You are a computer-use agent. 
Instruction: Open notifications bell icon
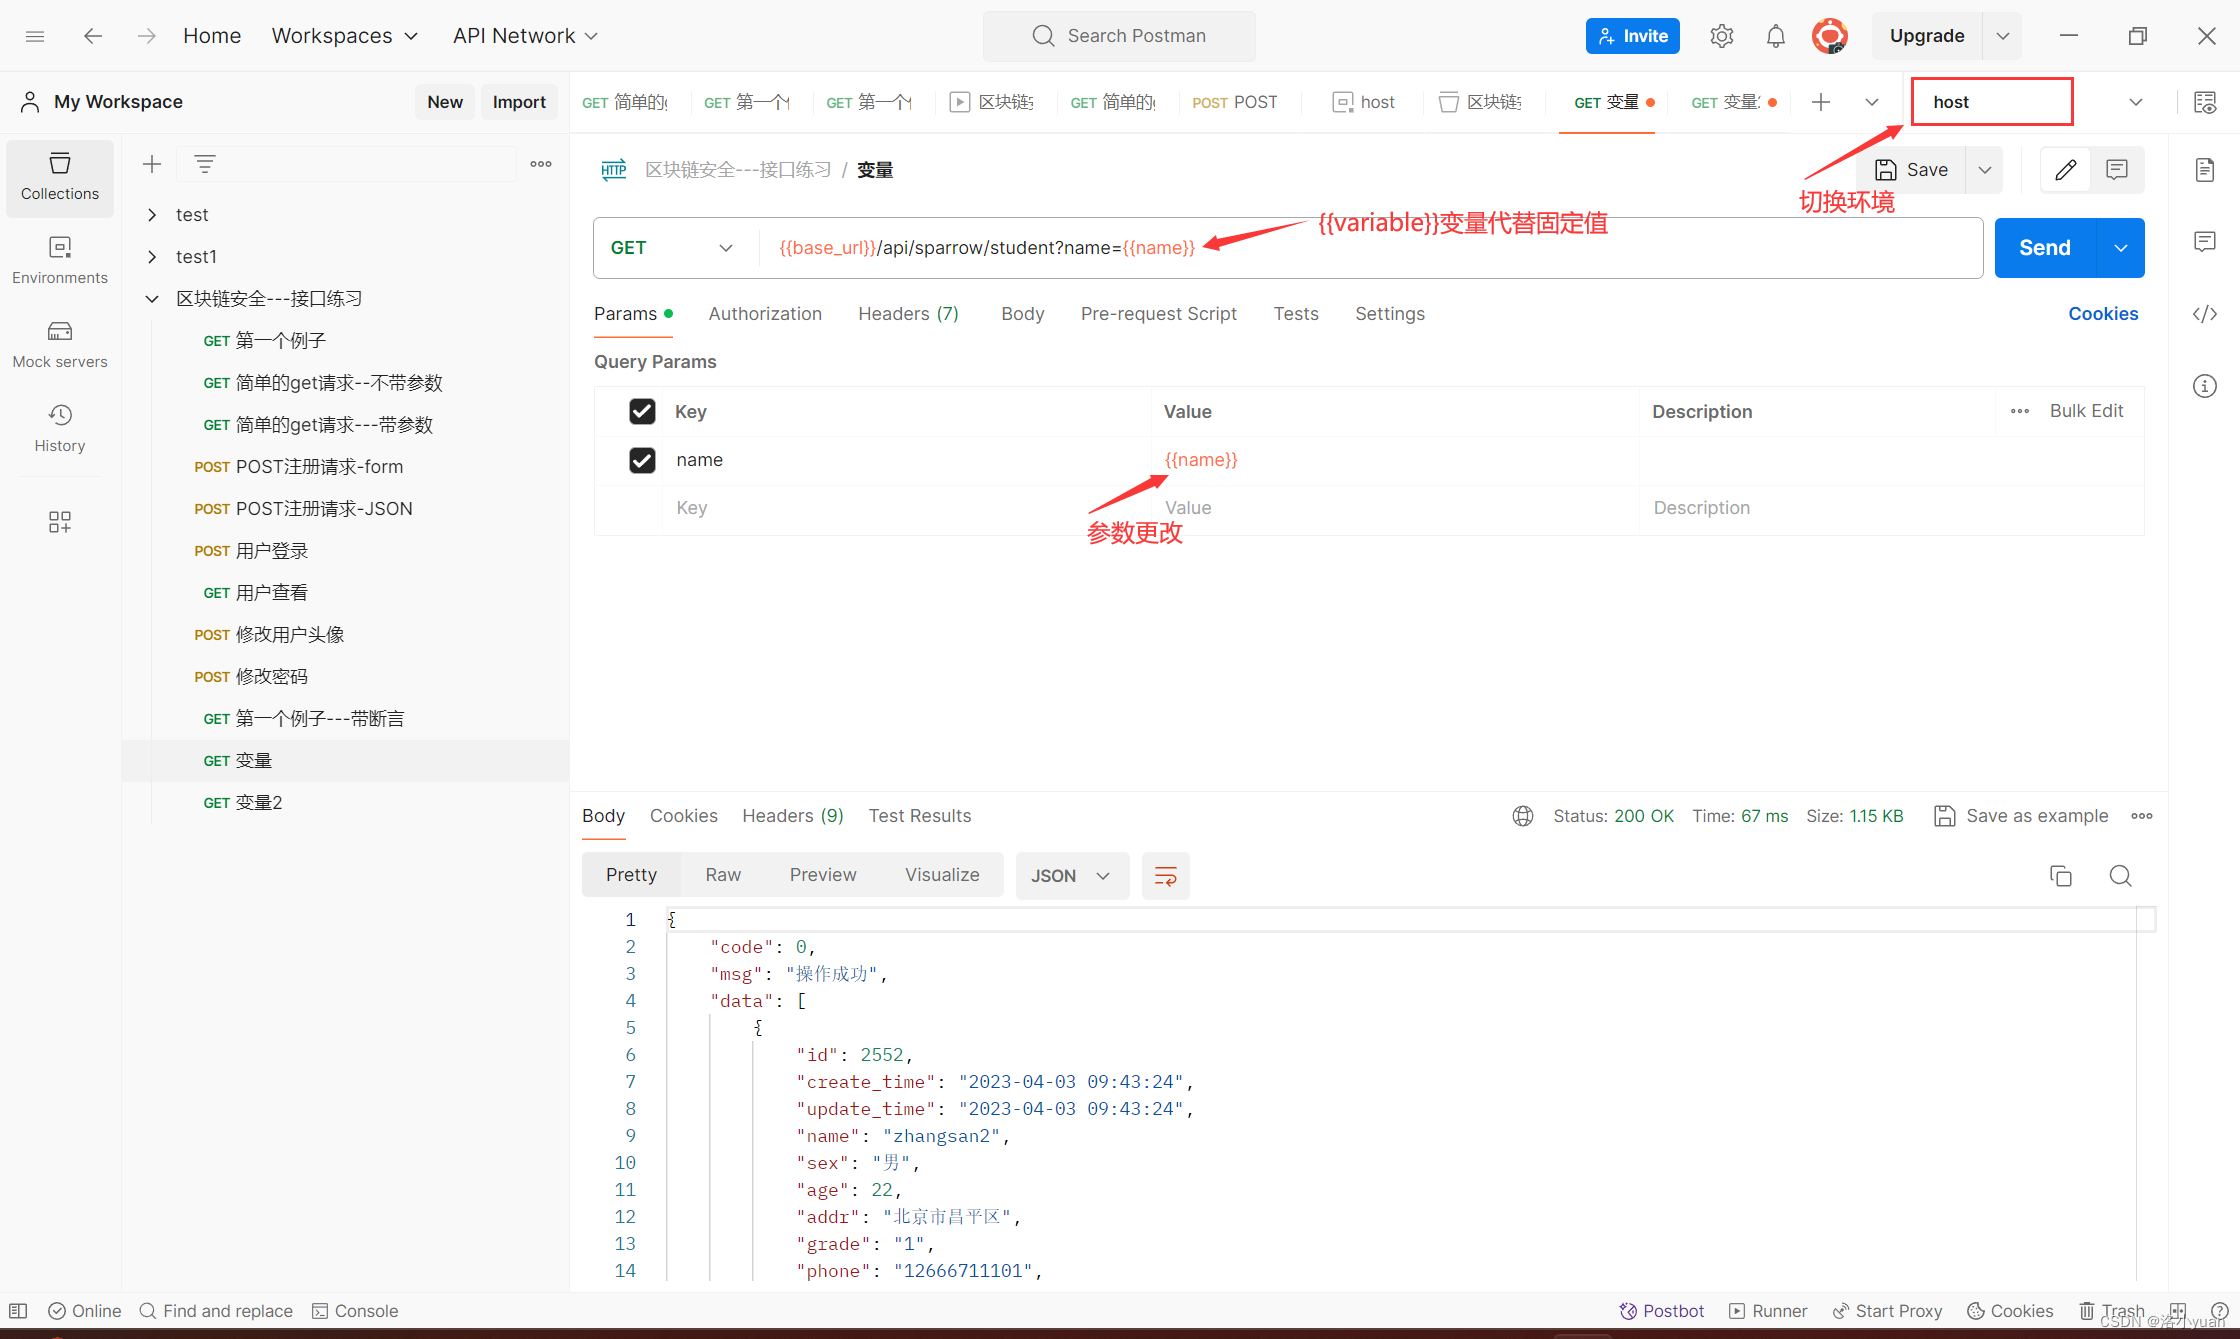[1775, 36]
